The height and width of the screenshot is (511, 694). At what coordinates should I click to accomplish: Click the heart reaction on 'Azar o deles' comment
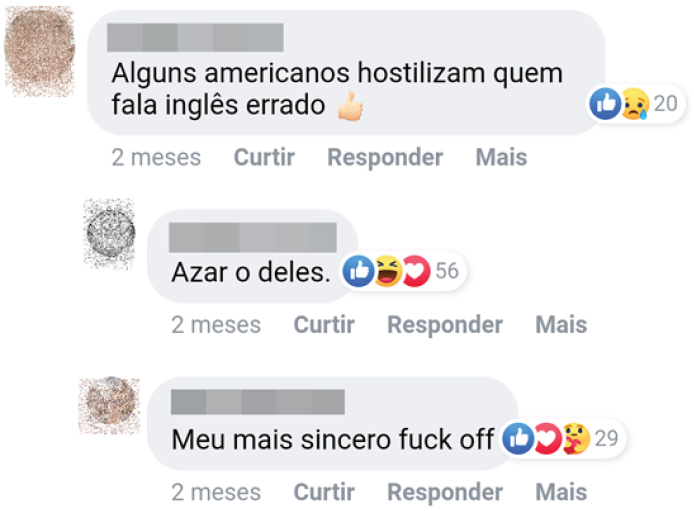coord(416,271)
